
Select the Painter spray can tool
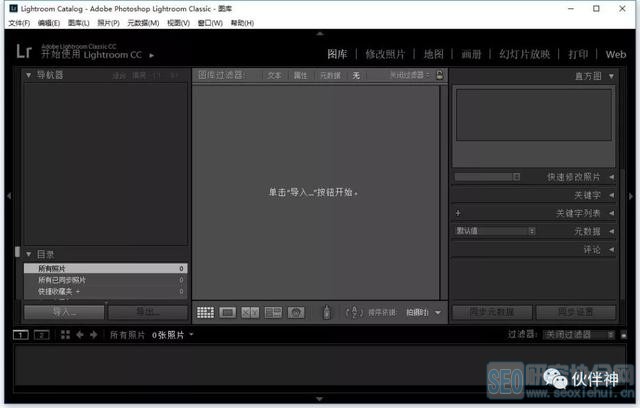pyautogui.click(x=327, y=313)
